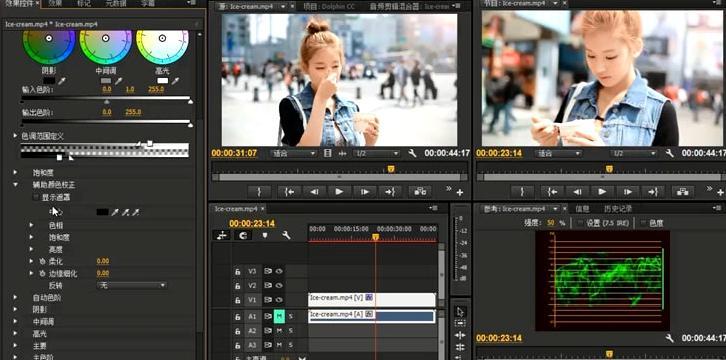726x360 pixels.
Task: Click the 高光 white color swatch
Action: click(x=163, y=81)
